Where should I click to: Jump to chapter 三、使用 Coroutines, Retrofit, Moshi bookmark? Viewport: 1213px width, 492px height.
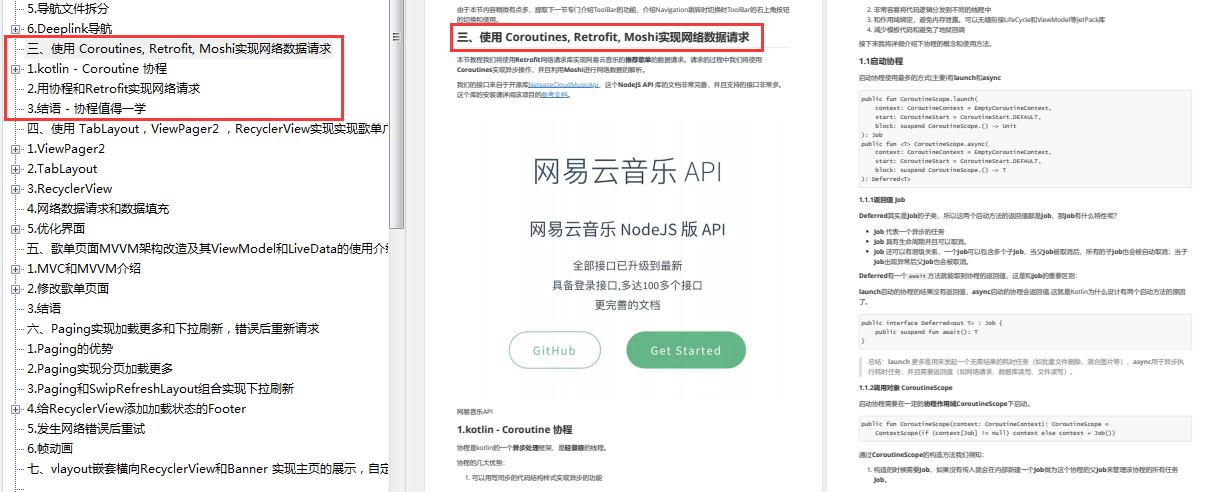178,48
